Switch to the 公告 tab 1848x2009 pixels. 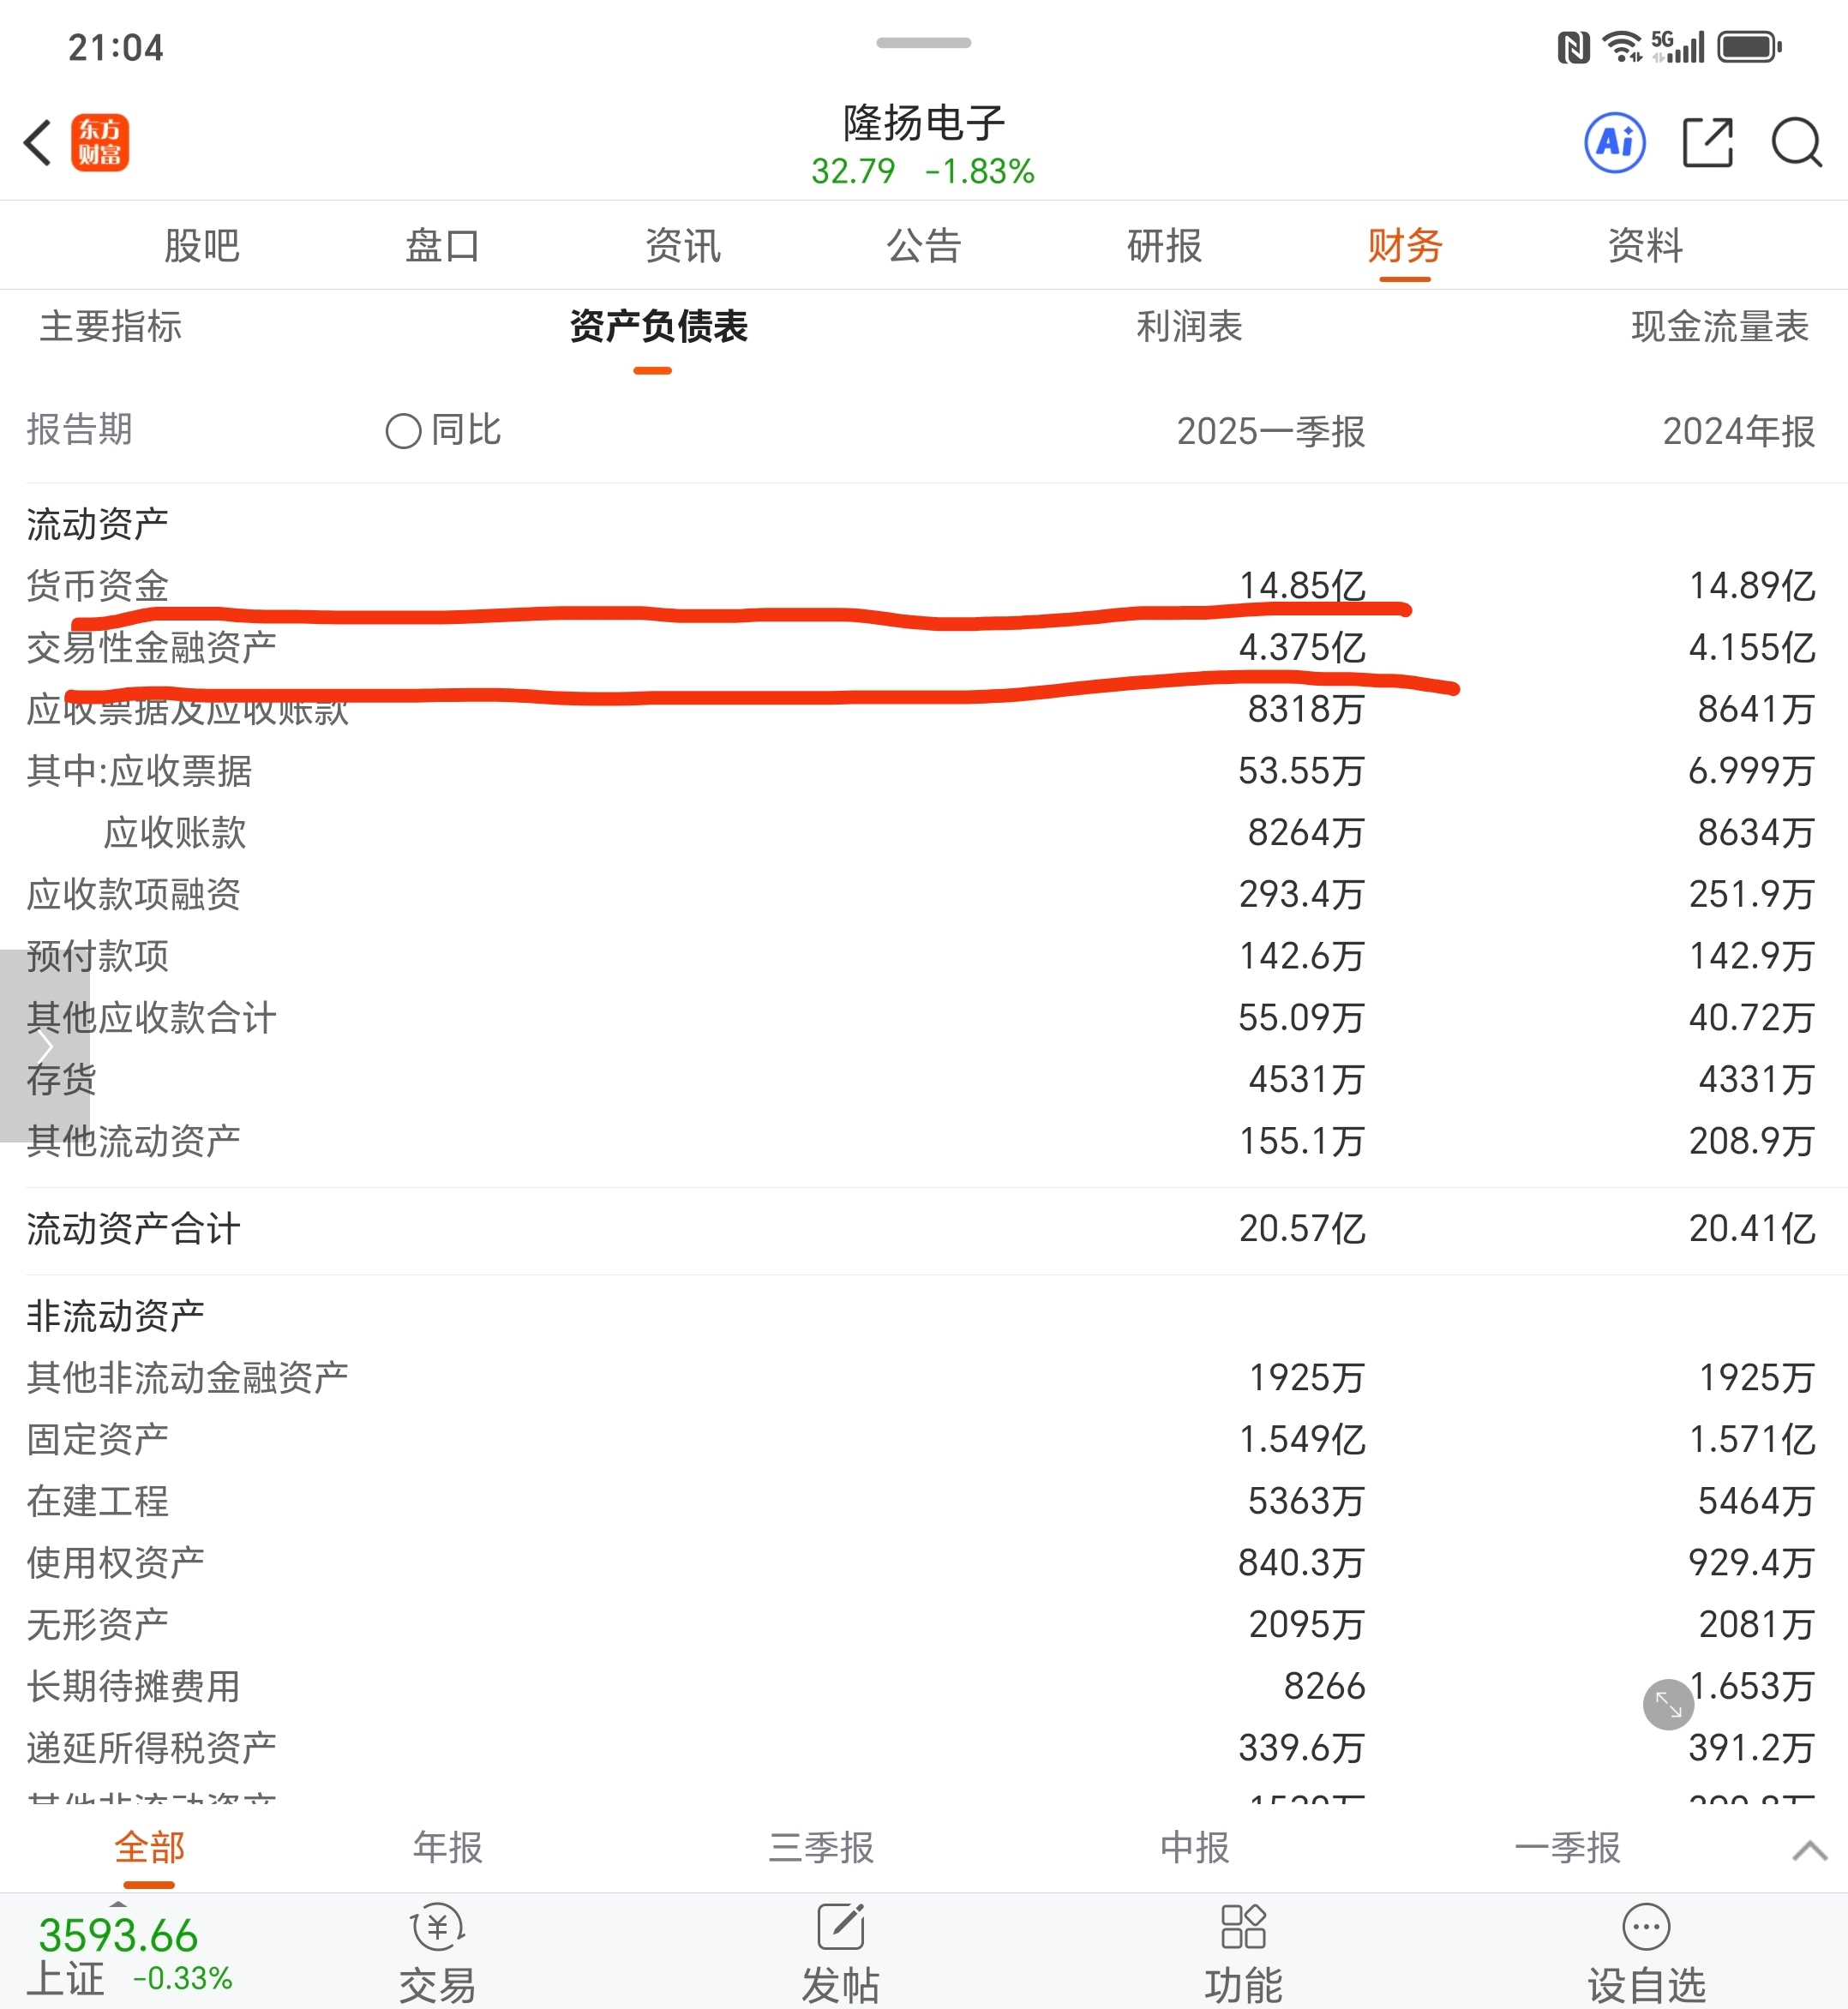point(924,246)
